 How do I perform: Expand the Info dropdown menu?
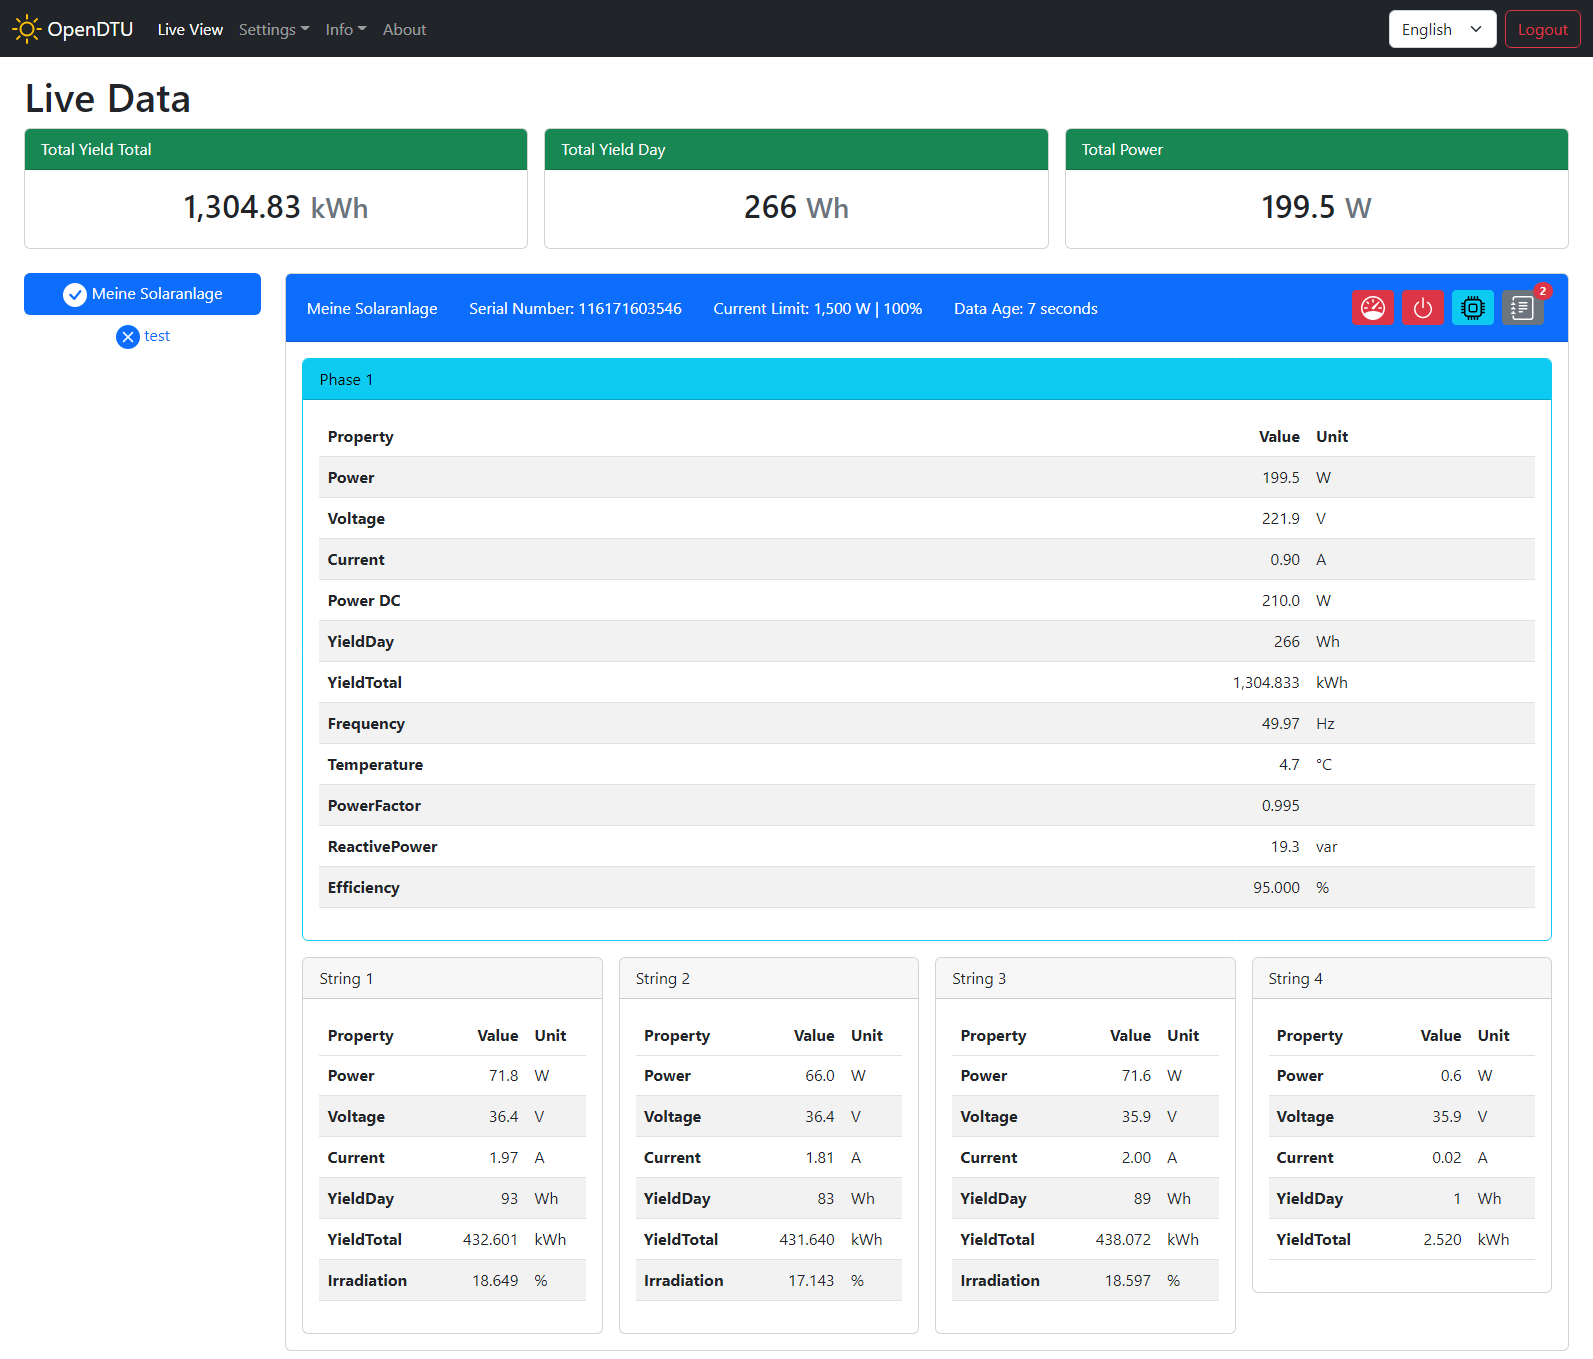(345, 30)
